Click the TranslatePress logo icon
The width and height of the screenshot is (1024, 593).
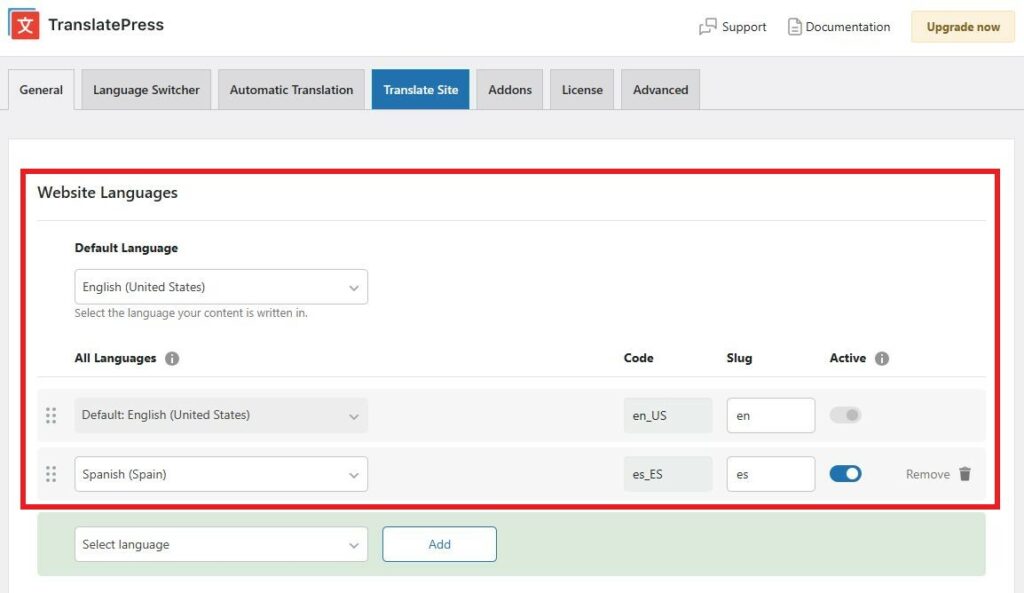click(x=24, y=26)
